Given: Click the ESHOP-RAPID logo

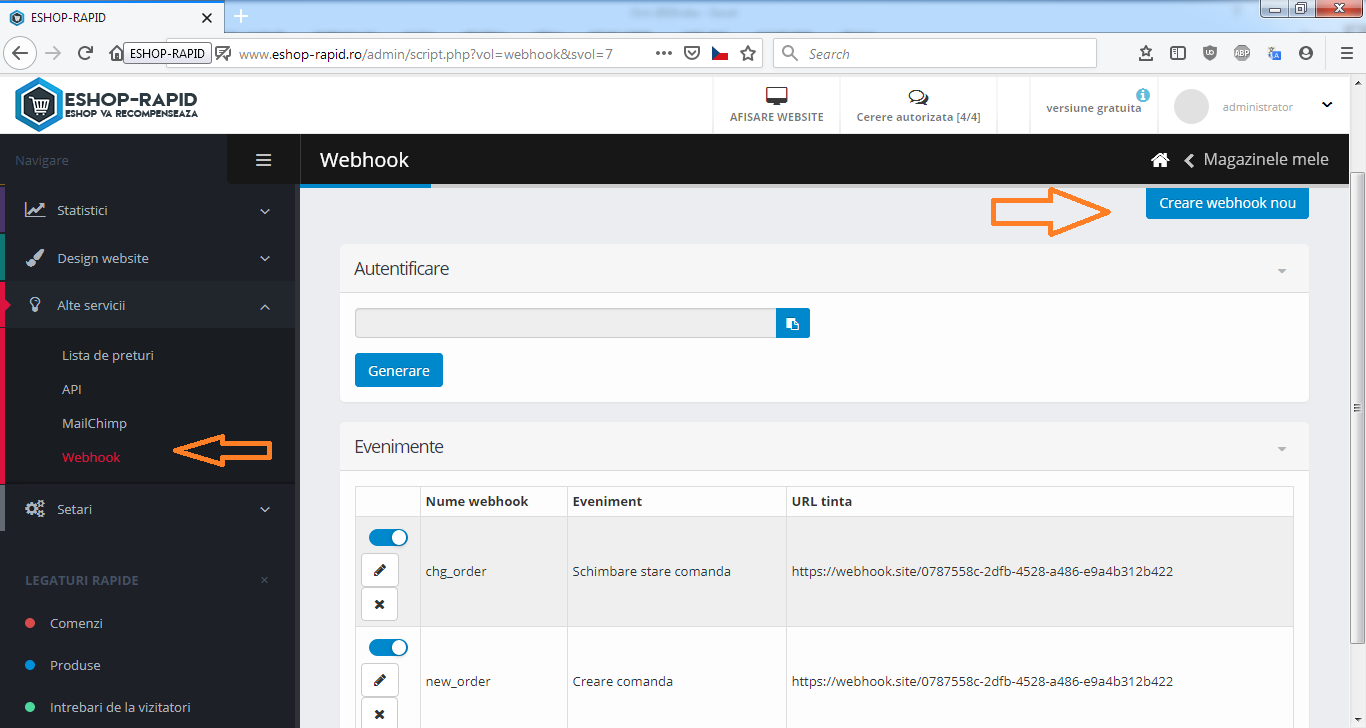Looking at the screenshot, I should [x=106, y=105].
